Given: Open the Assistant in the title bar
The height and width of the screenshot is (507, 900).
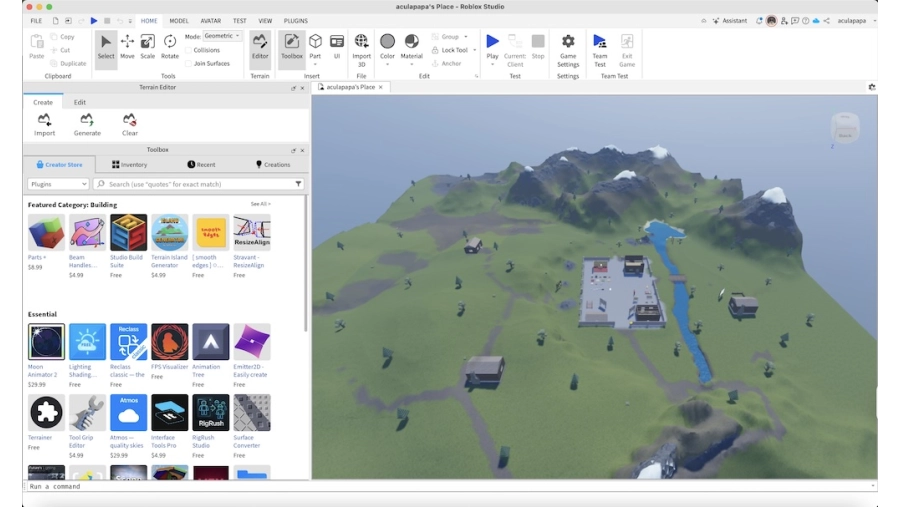Looking at the screenshot, I should (x=730, y=21).
